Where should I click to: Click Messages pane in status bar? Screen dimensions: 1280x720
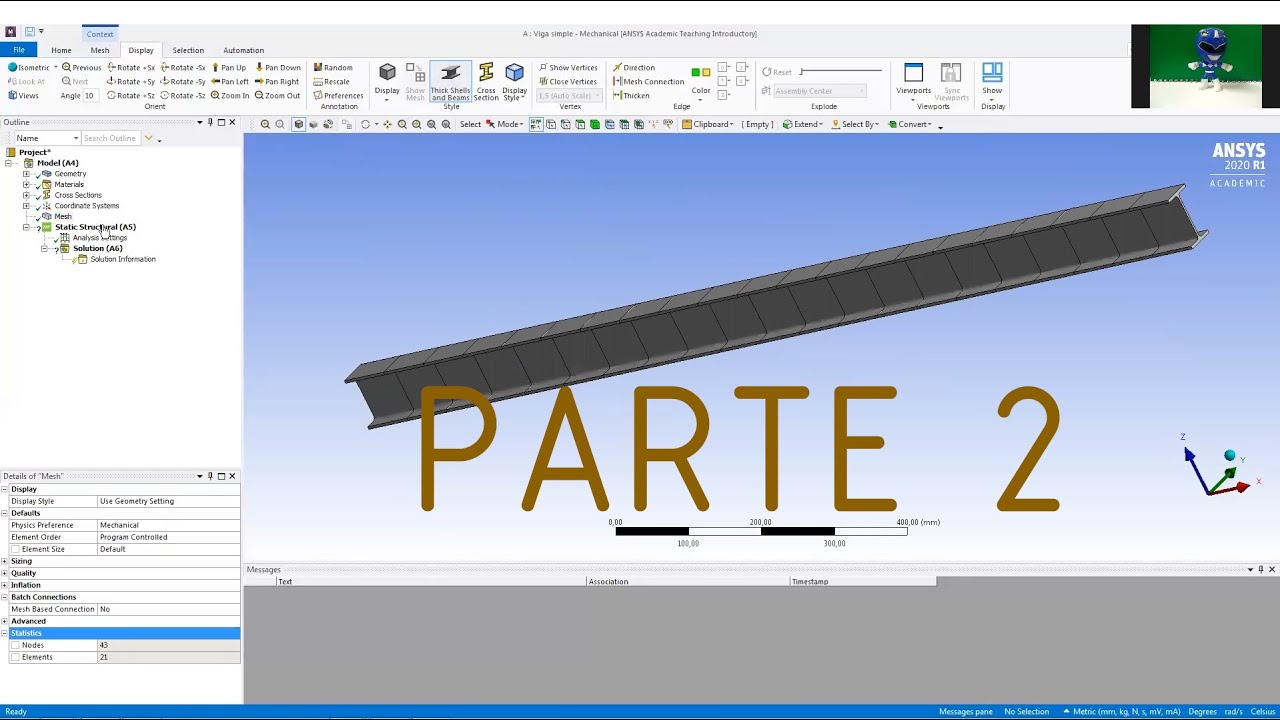pyautogui.click(x=966, y=712)
